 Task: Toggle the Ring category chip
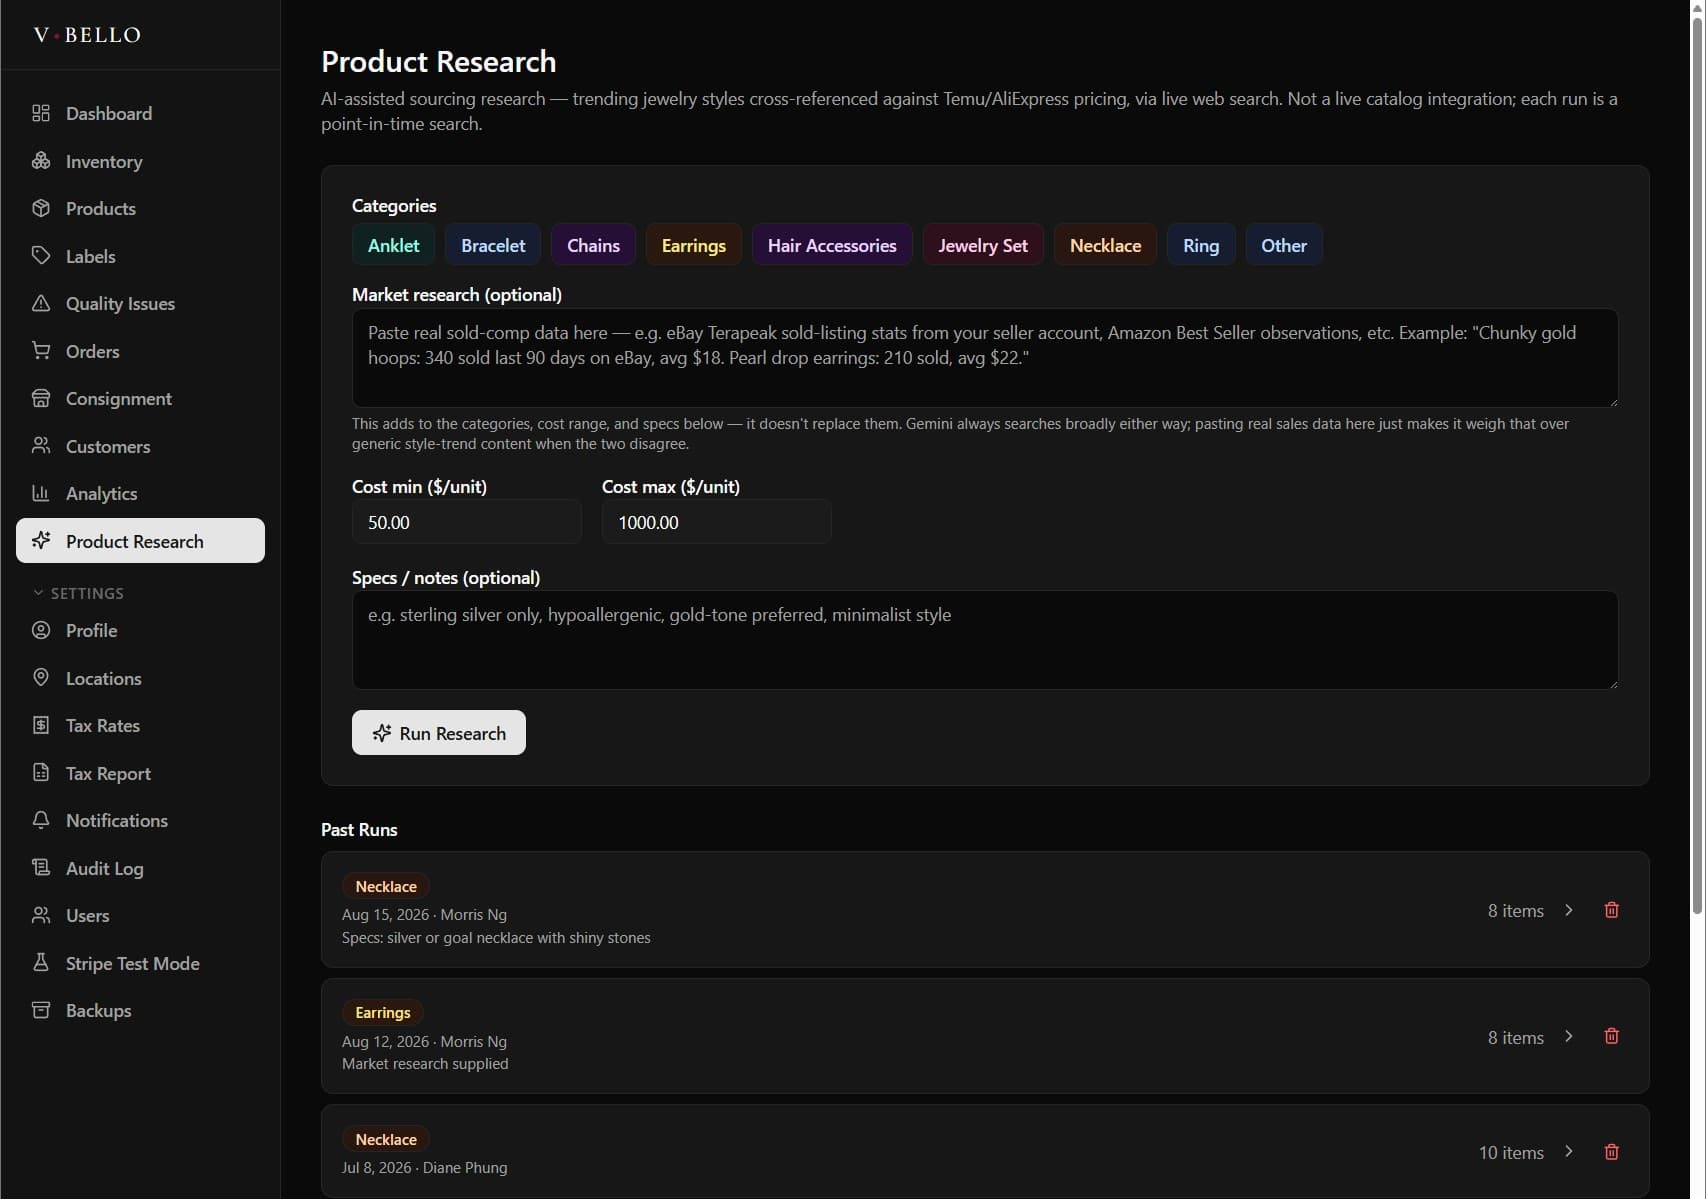click(1201, 245)
